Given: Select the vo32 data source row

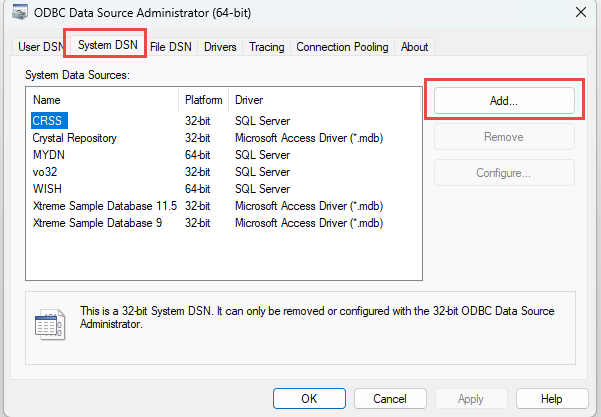Looking at the screenshot, I should (45, 171).
